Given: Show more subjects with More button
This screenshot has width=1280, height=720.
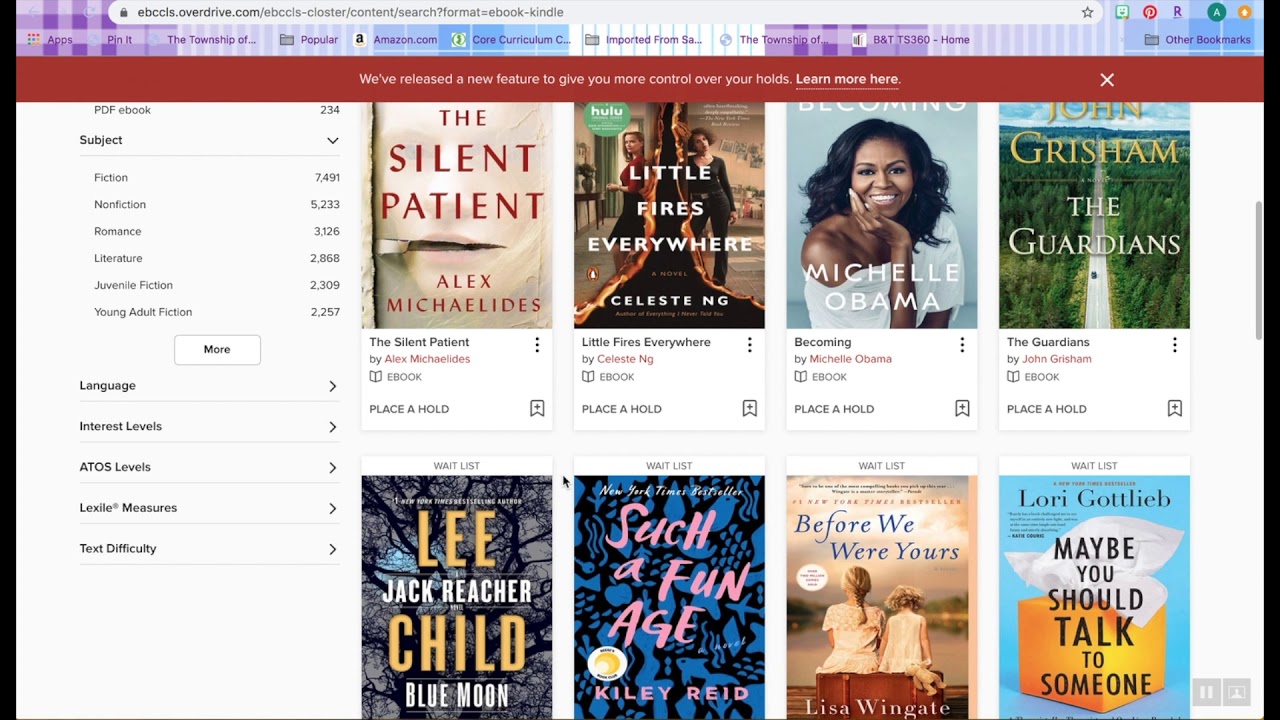Looking at the screenshot, I should [x=217, y=349].
